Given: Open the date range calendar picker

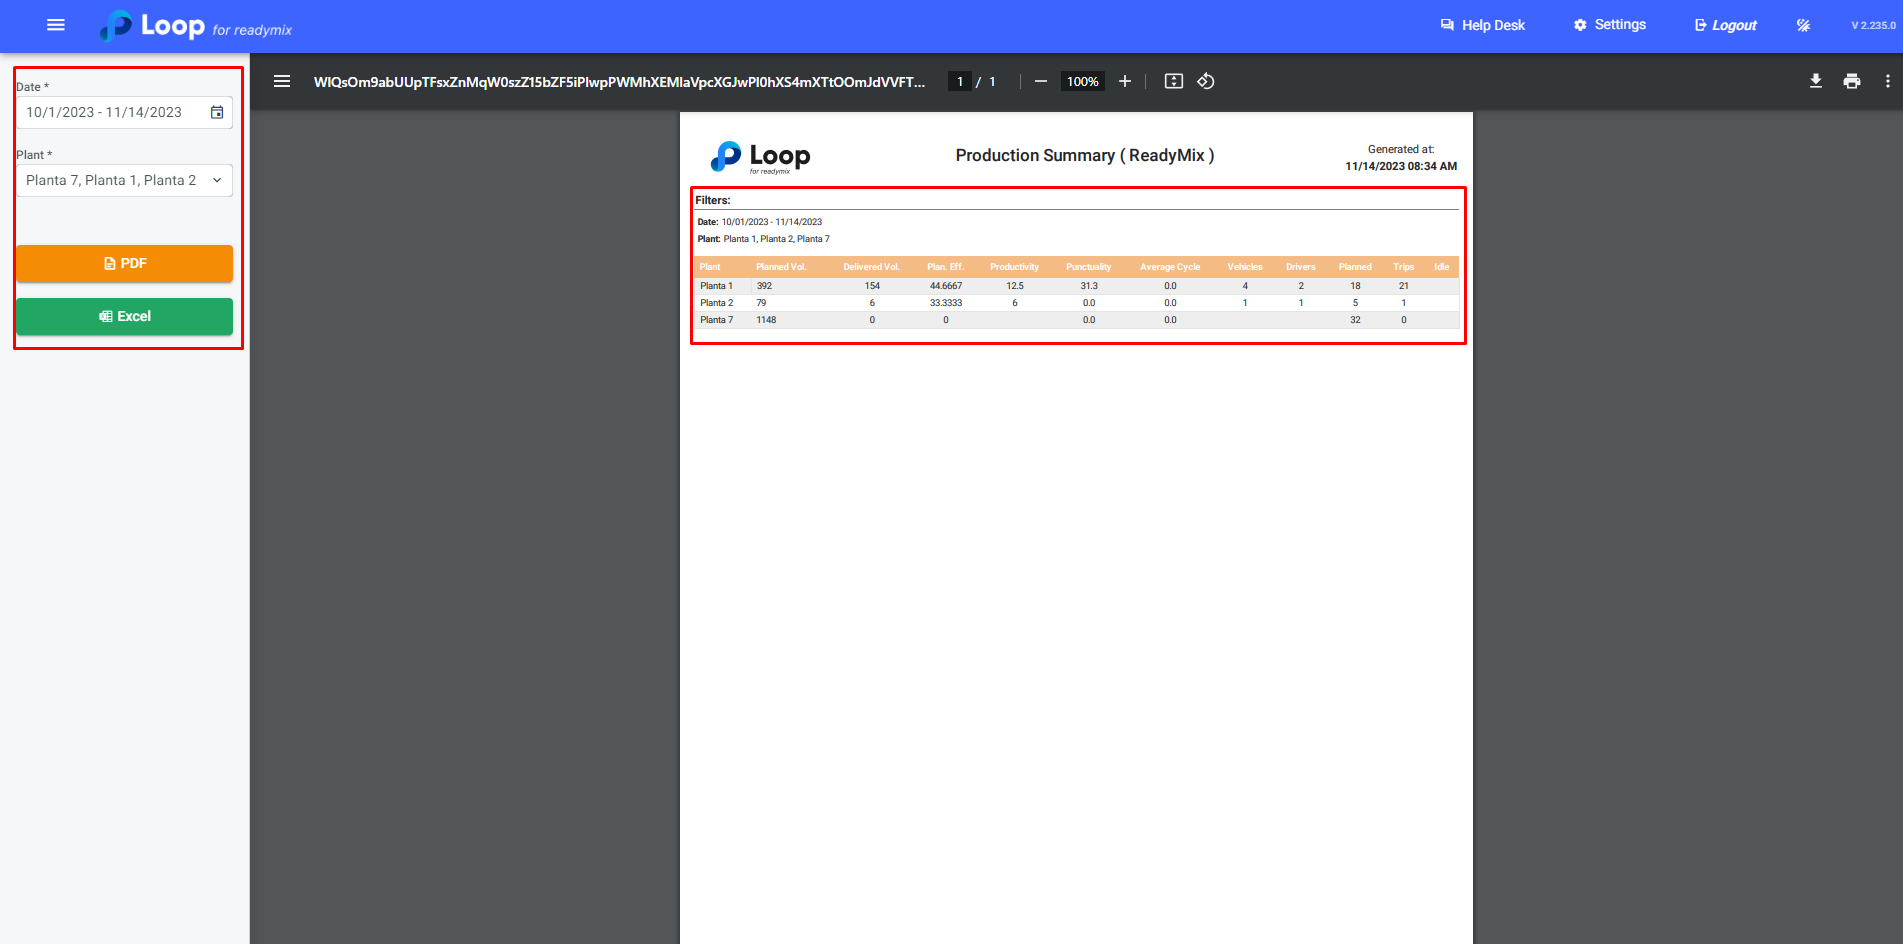Looking at the screenshot, I should [x=217, y=112].
